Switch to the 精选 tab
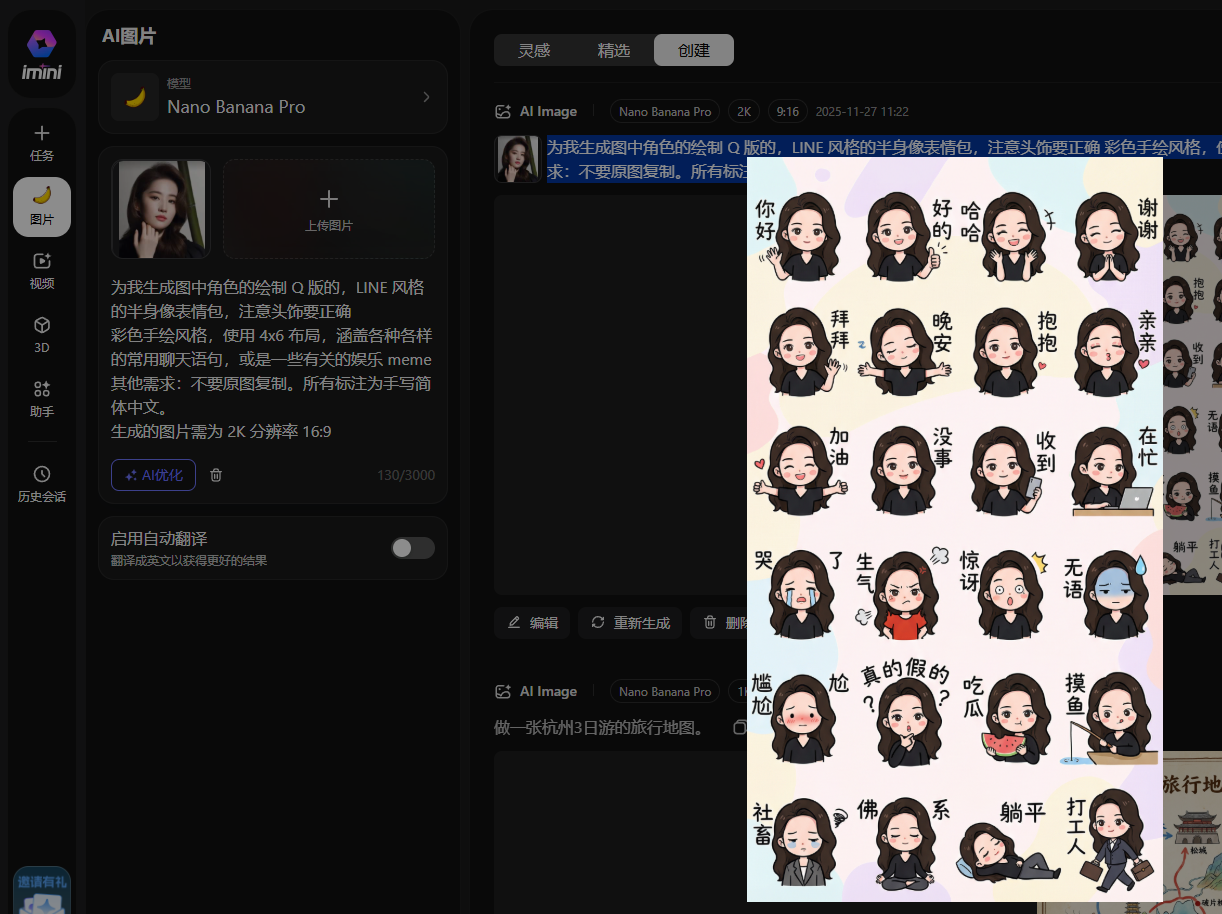This screenshot has height=914, width=1222. (614, 50)
